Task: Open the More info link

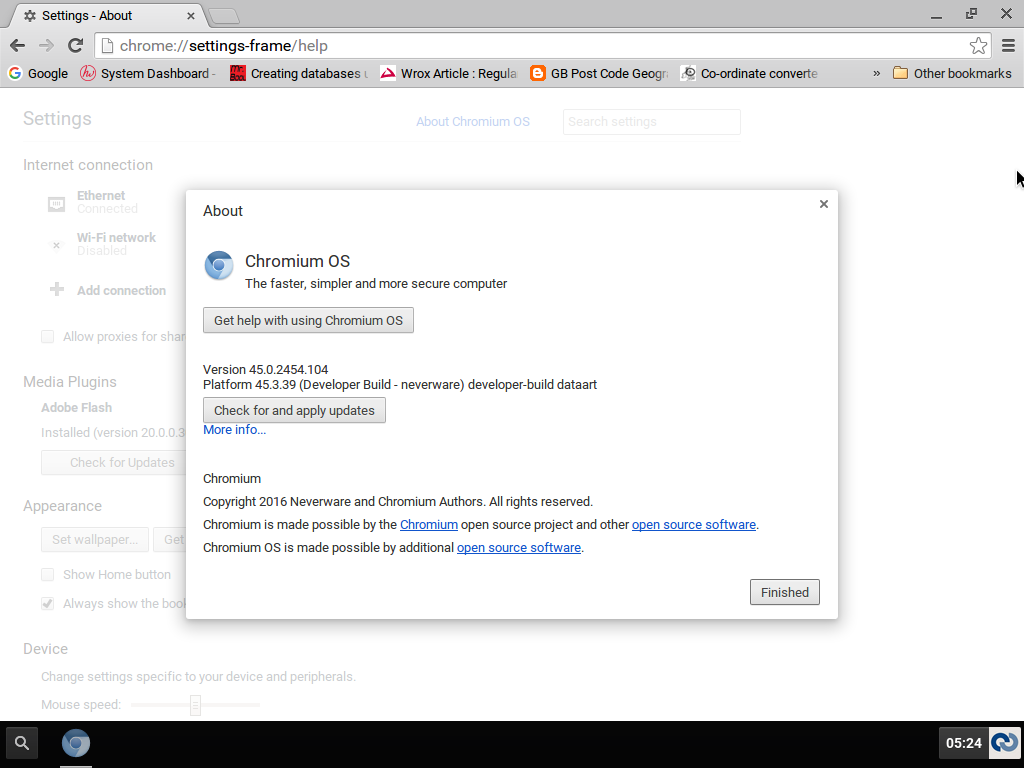Action: pos(234,430)
